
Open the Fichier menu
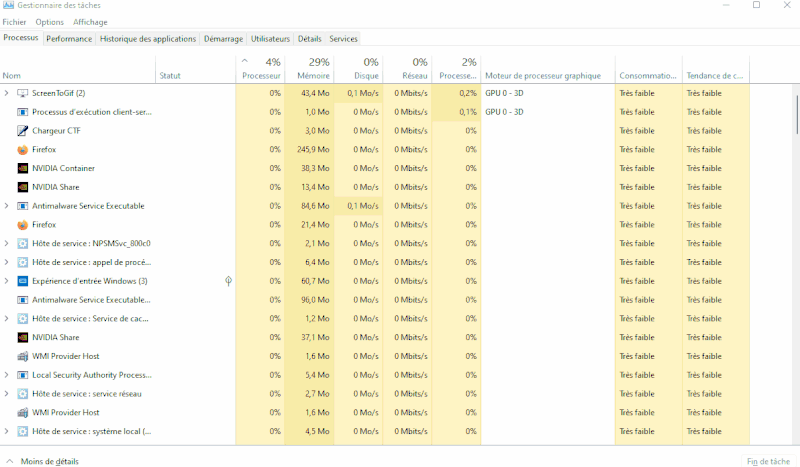[14, 22]
